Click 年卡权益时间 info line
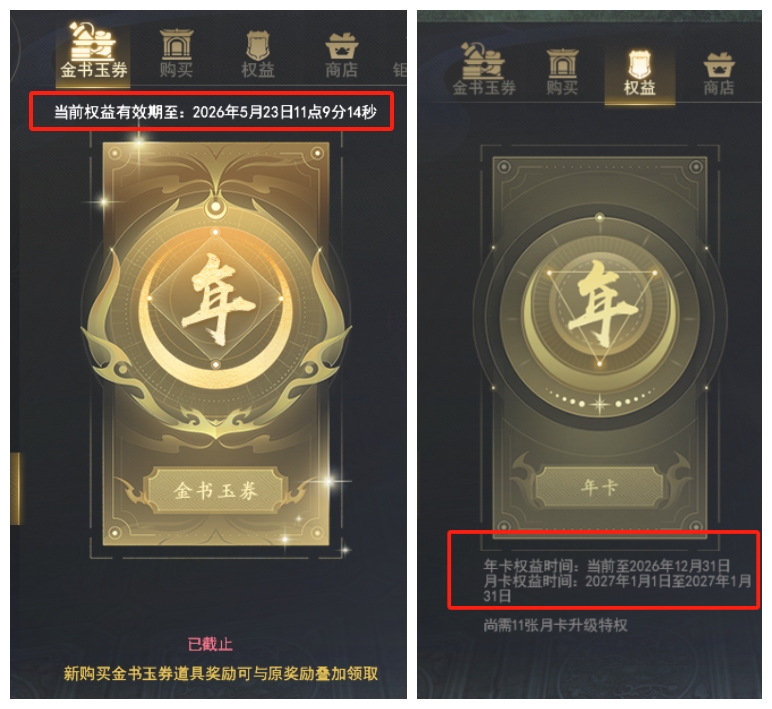Screen dimensions: 772x709 click(607, 565)
